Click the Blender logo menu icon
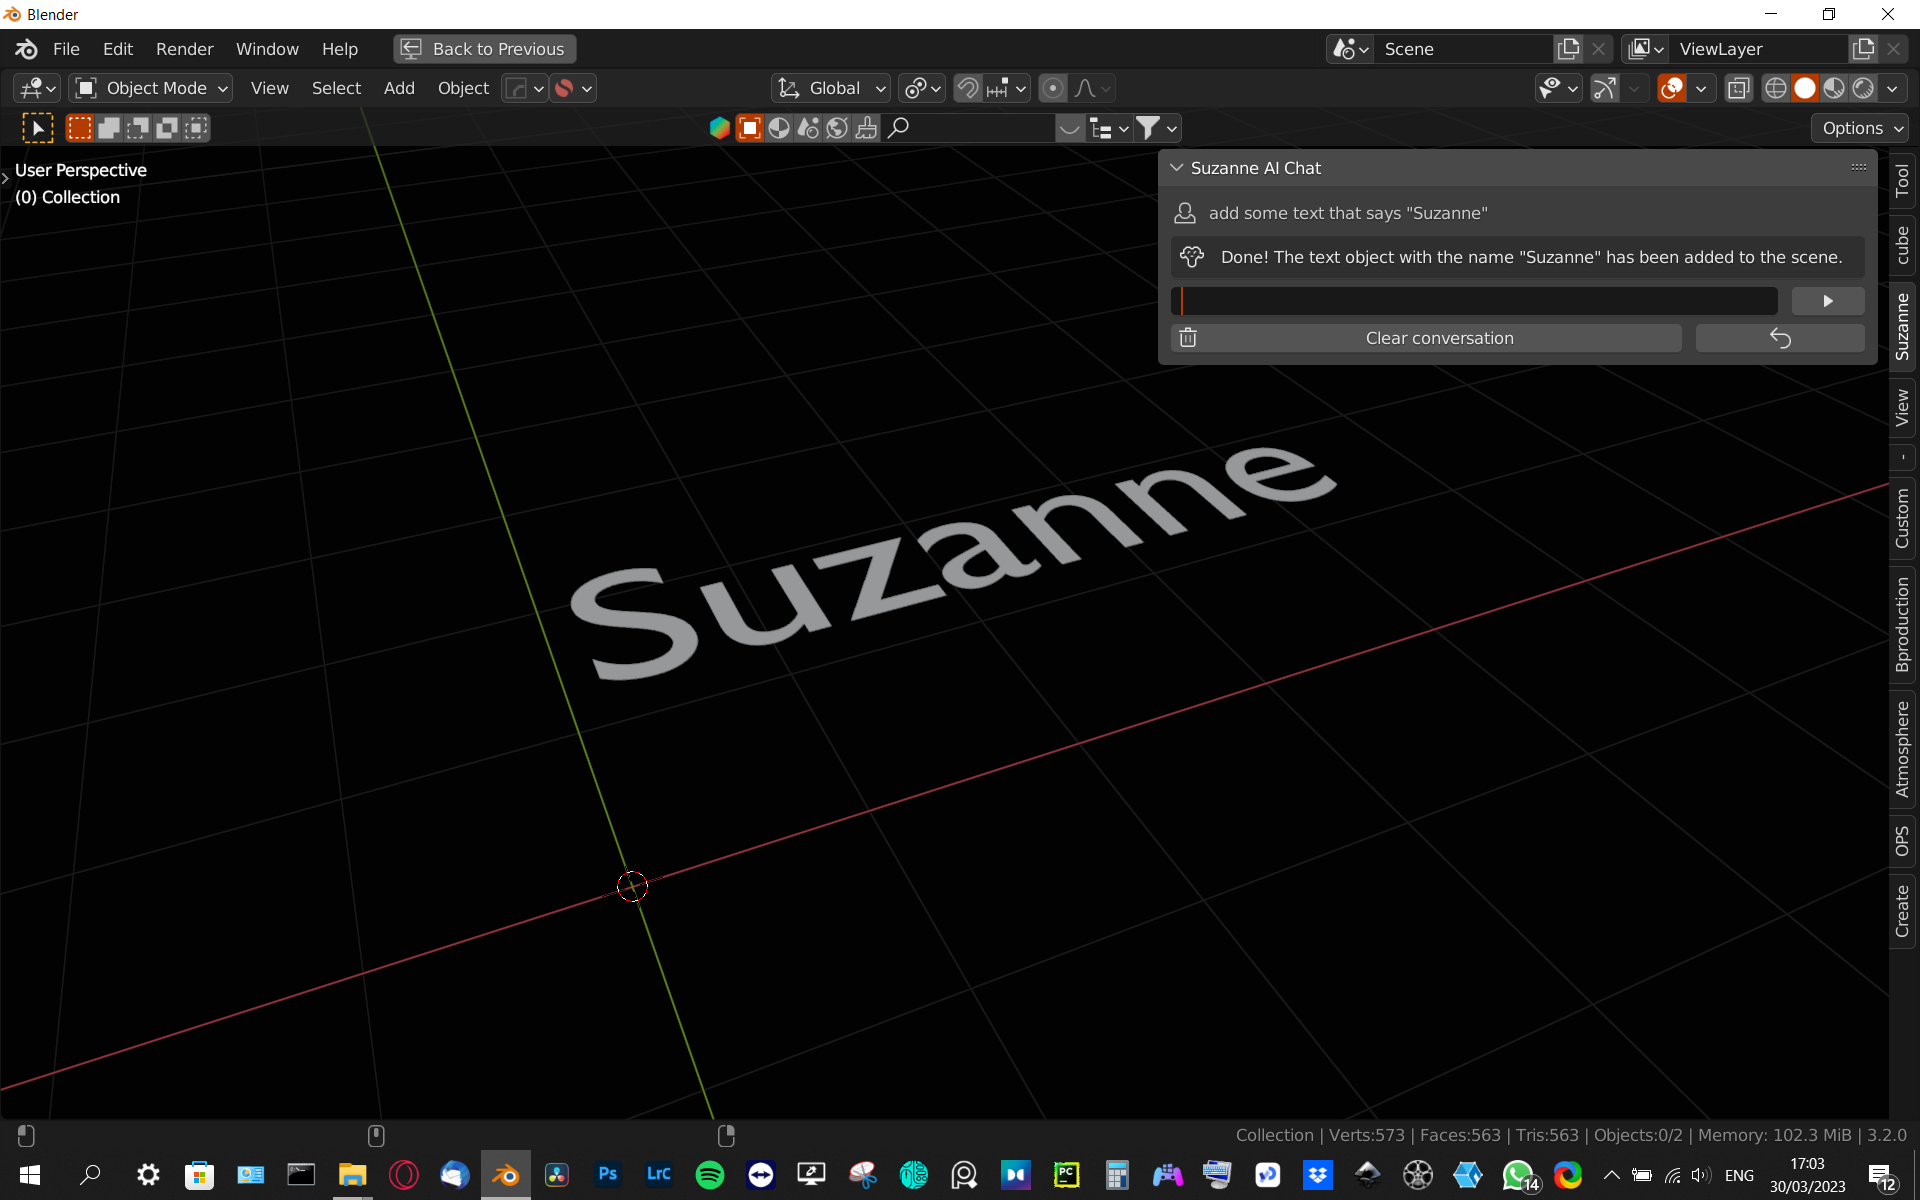This screenshot has width=1920, height=1200. tap(27, 49)
